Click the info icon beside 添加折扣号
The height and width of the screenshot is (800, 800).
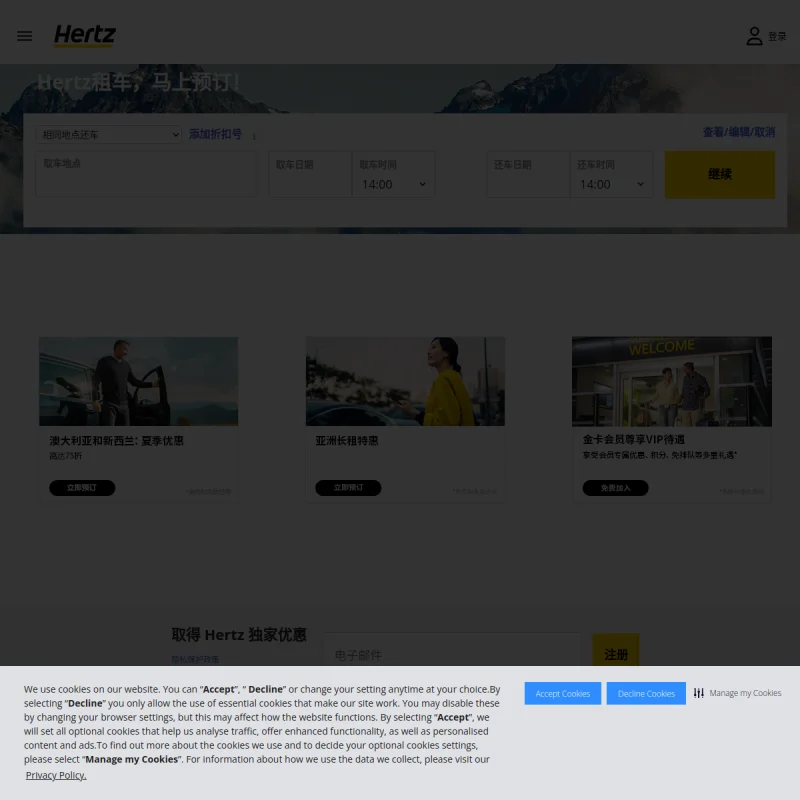pos(254,136)
